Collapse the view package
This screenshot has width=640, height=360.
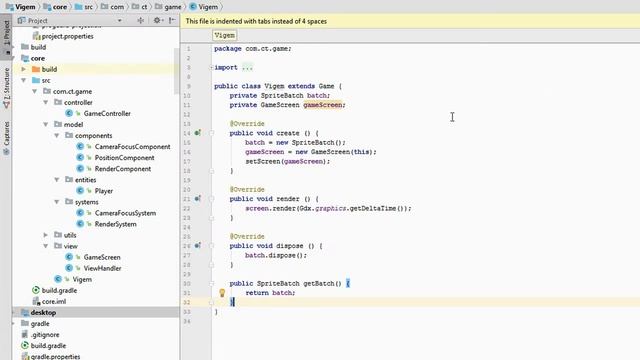(46, 246)
